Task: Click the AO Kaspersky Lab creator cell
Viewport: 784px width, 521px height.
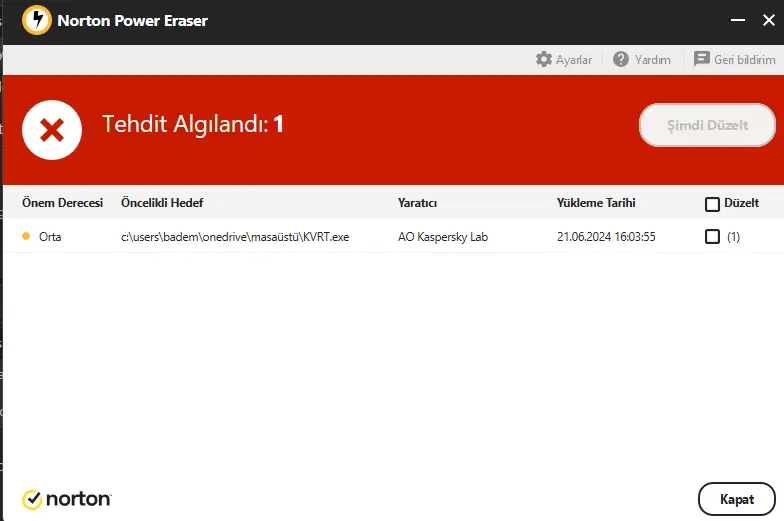Action: coord(443,236)
